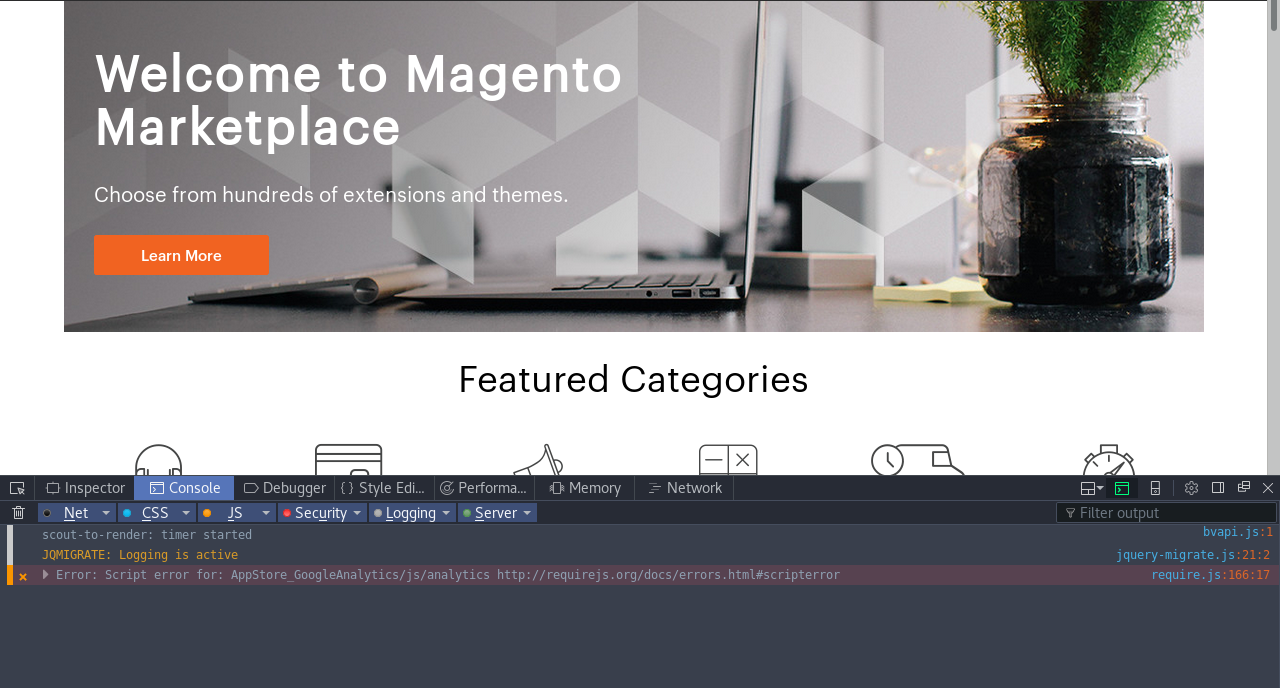Screen dimensions: 1280x688
Task: Open the Network tab
Action: pos(684,488)
